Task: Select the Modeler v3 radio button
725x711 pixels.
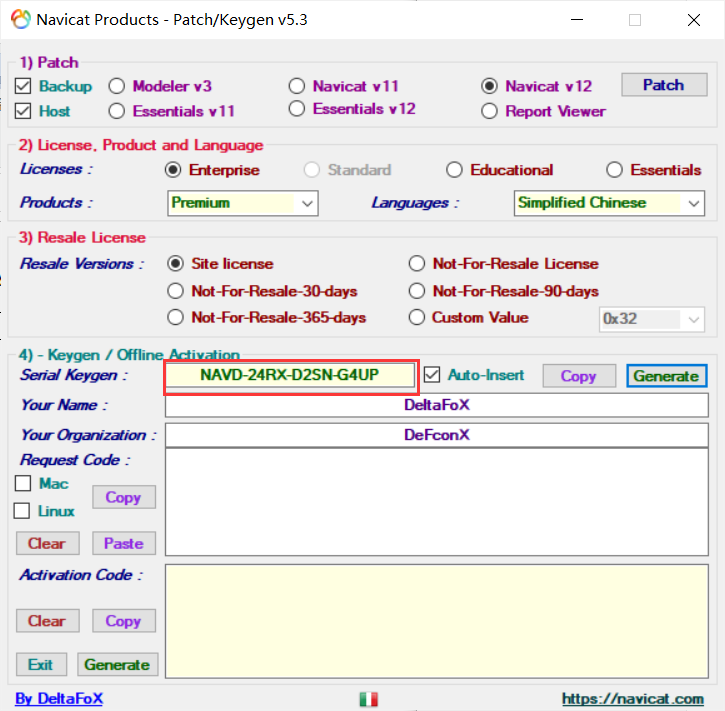Action: pyautogui.click(x=117, y=86)
